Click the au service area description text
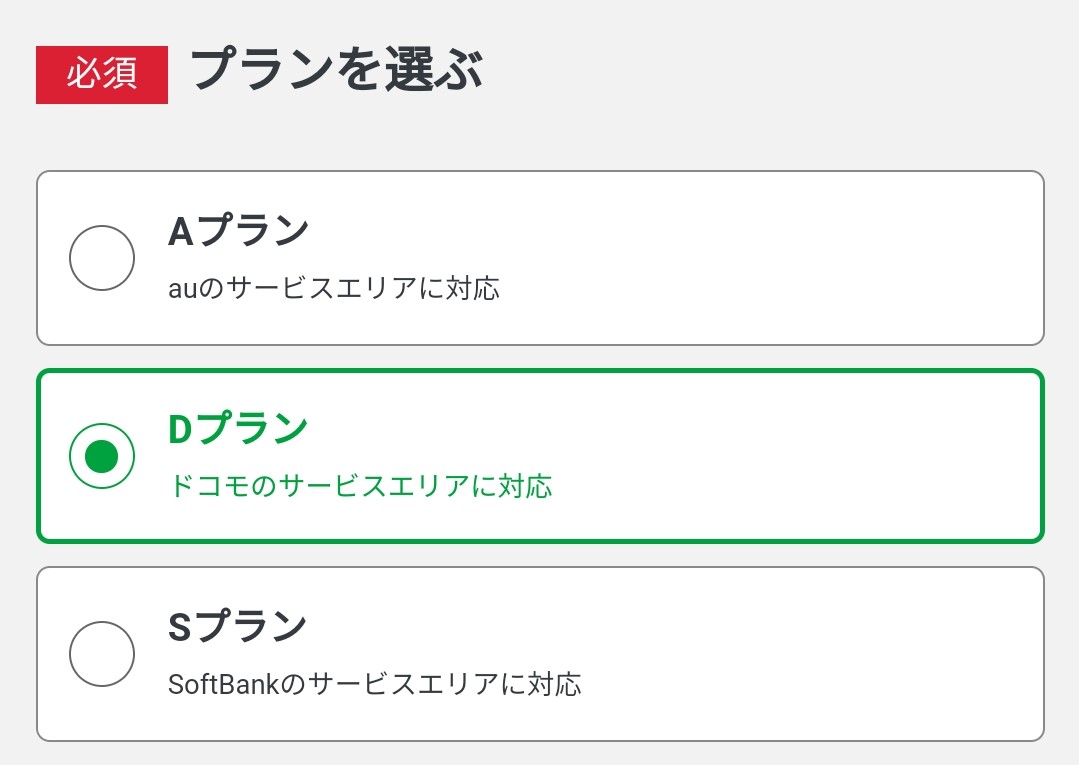This screenshot has width=1079, height=765. 336,288
